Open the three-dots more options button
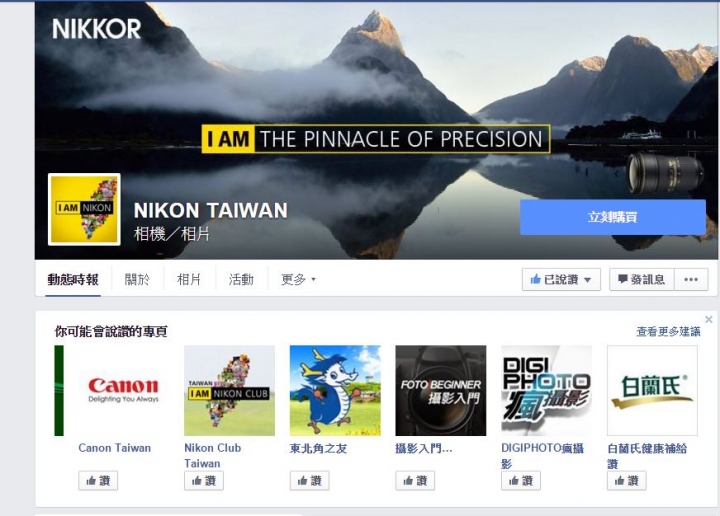This screenshot has width=720, height=516. click(x=691, y=280)
